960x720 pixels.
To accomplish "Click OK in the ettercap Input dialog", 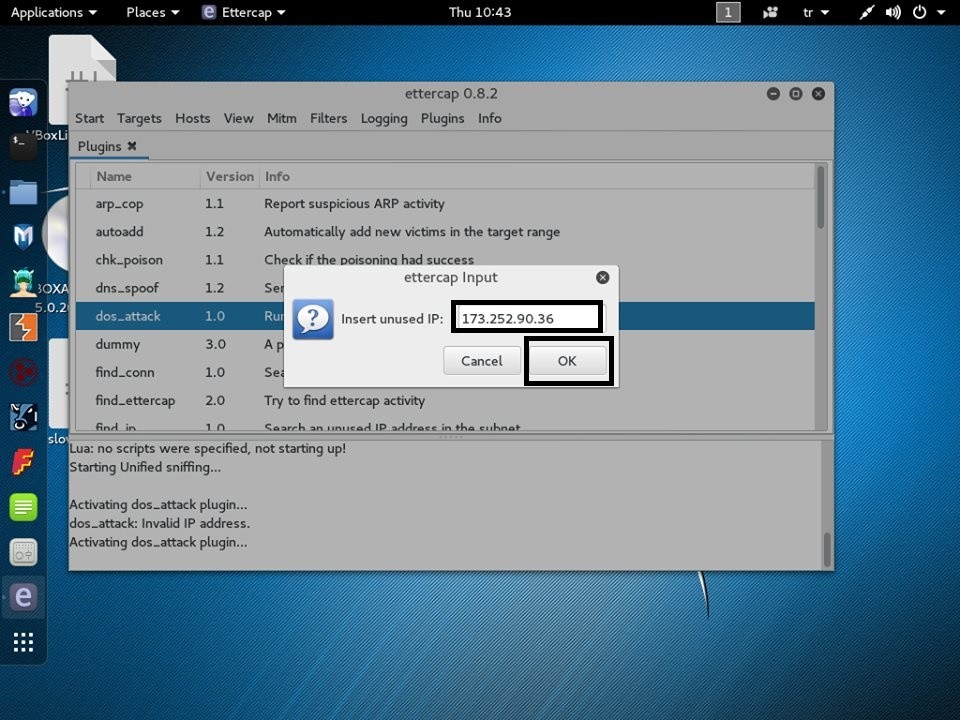I will coord(567,361).
